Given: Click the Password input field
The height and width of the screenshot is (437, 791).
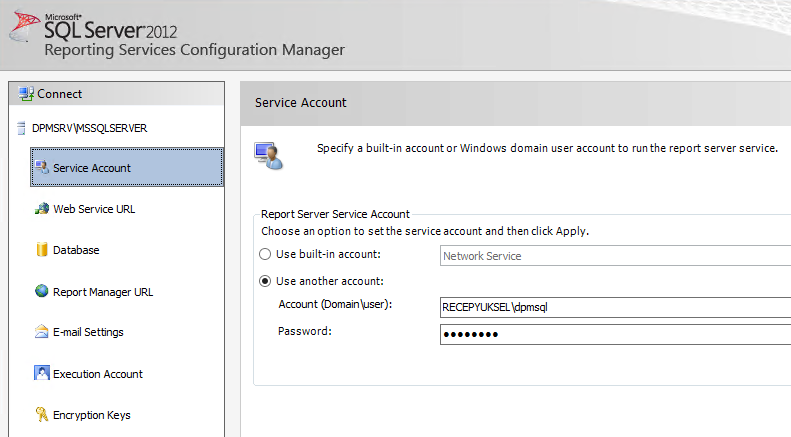Looking at the screenshot, I should 615,334.
